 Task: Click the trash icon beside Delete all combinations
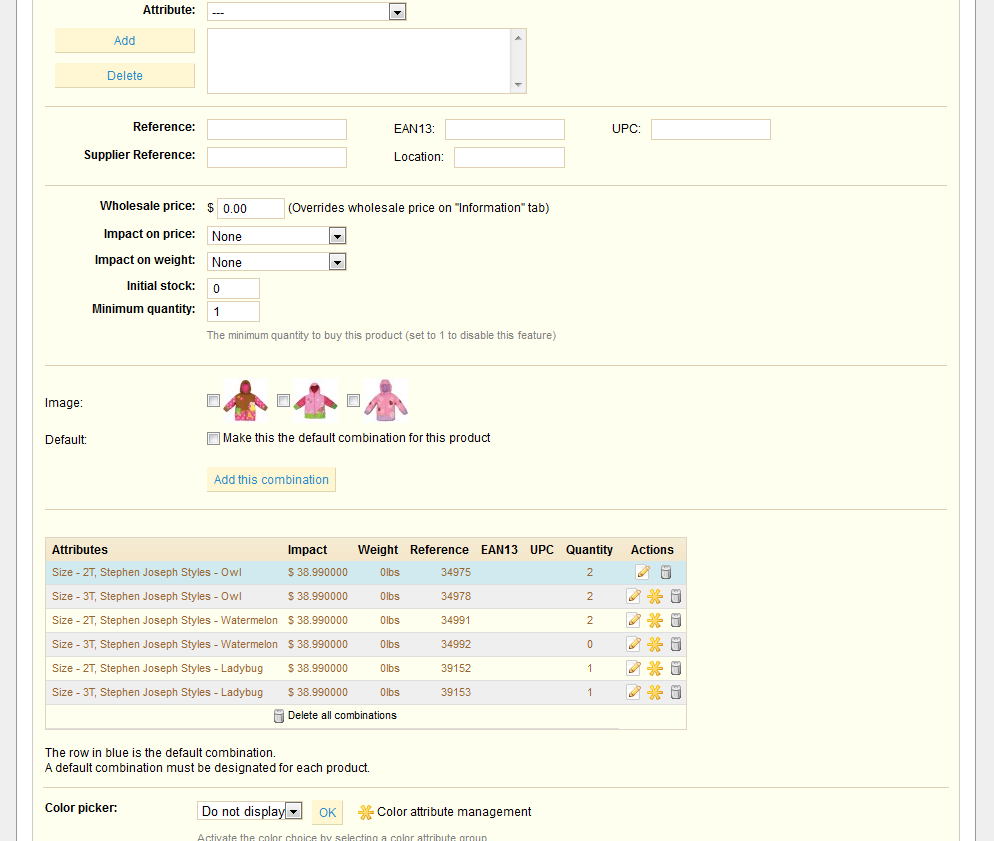(279, 716)
